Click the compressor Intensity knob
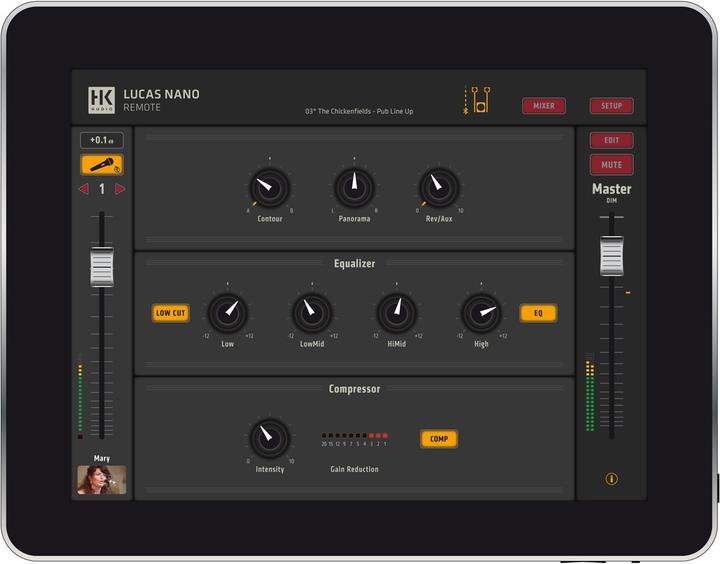Image resolution: width=720 pixels, height=564 pixels. click(270, 439)
